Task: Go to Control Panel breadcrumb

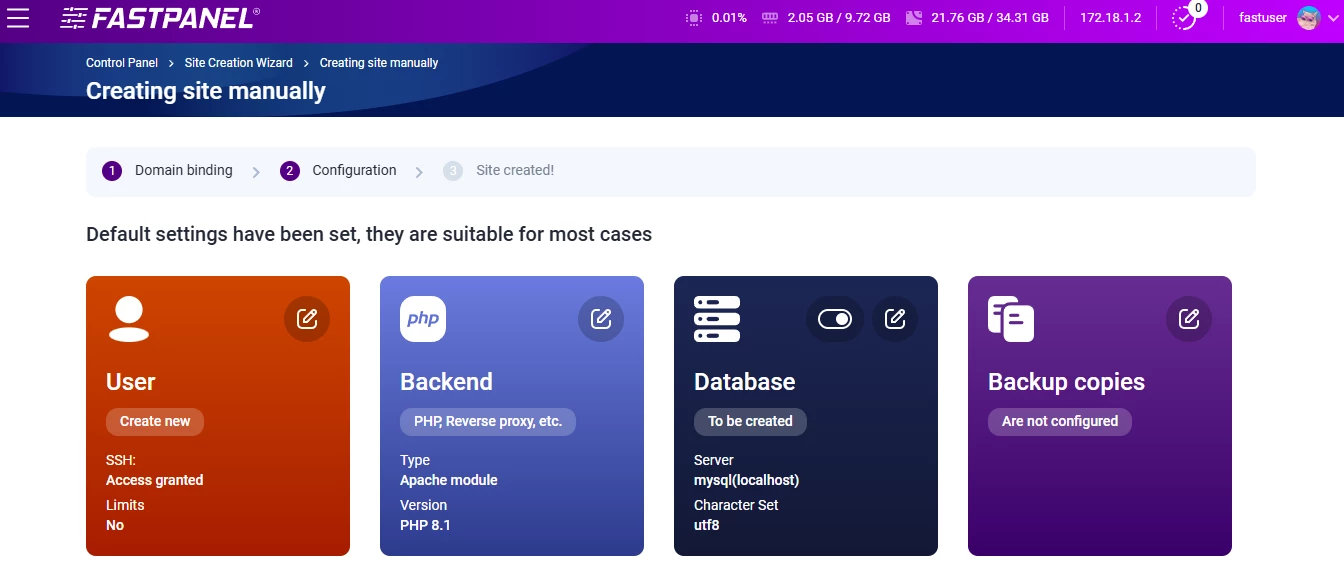Action: tap(122, 63)
